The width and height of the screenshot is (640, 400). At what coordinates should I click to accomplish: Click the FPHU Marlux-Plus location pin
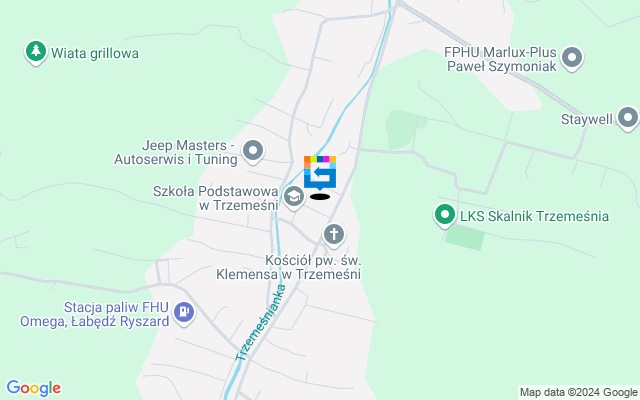[572, 58]
